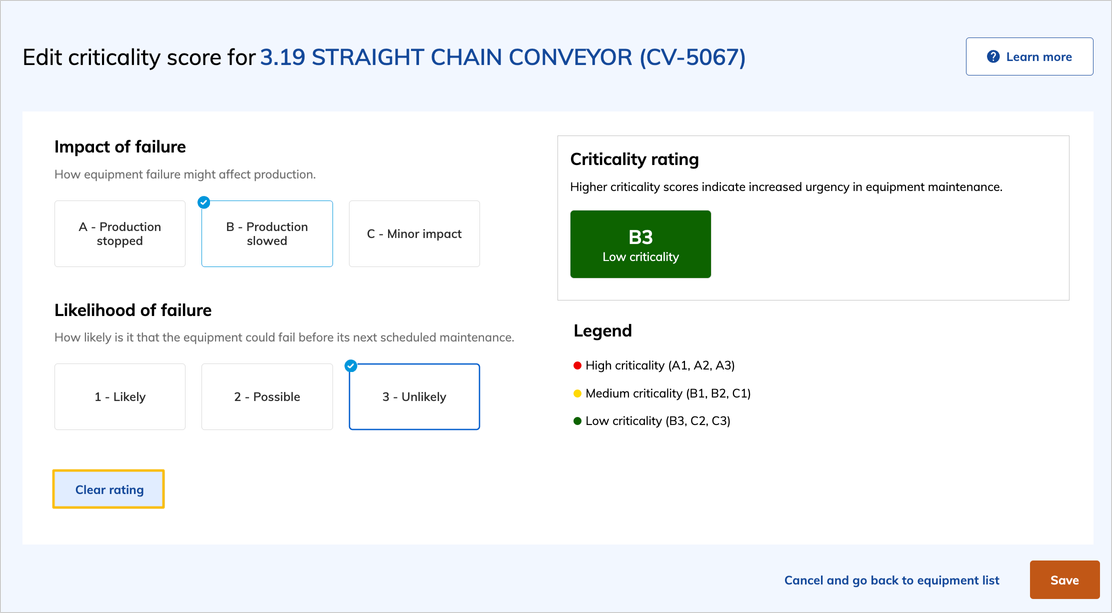
Task: Open the Learn more help button
Action: (1029, 57)
